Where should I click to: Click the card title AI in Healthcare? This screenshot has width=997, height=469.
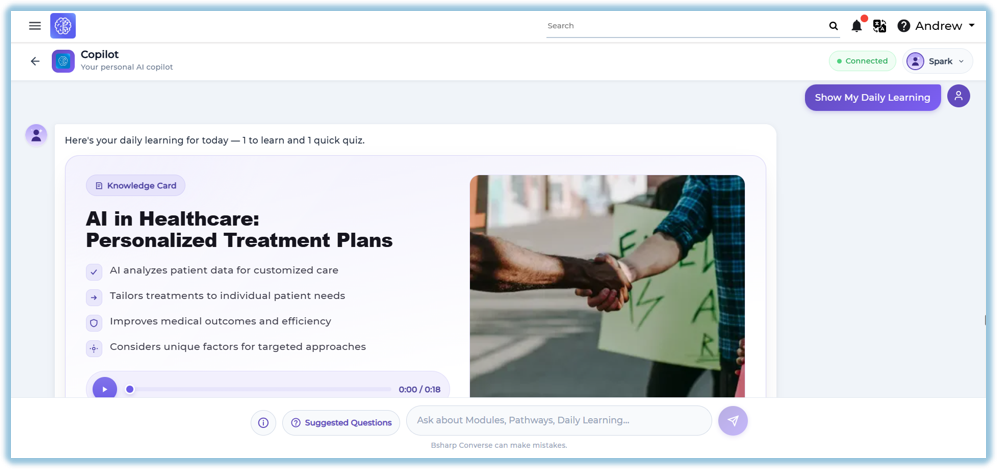coord(239,229)
